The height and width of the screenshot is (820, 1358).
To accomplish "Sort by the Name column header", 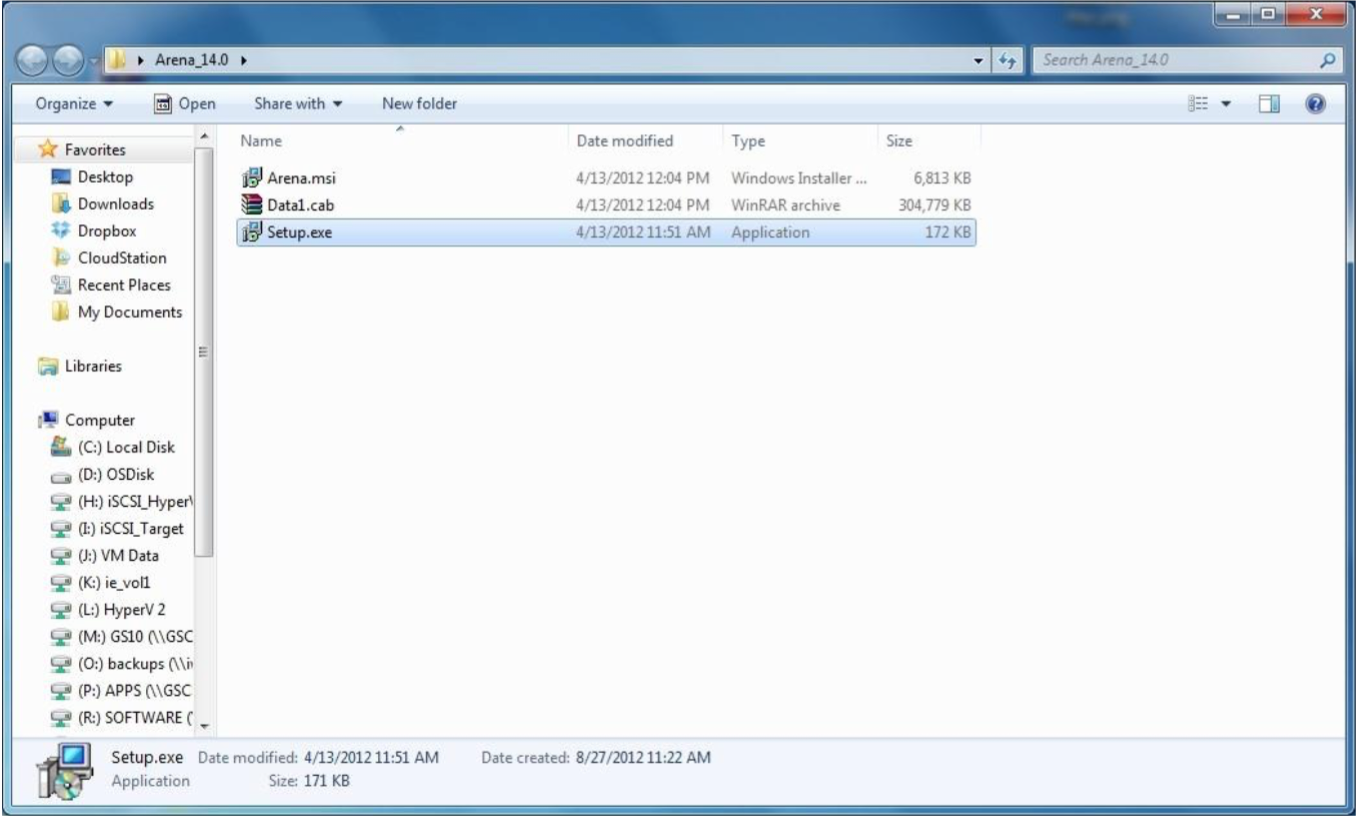I will point(401,141).
